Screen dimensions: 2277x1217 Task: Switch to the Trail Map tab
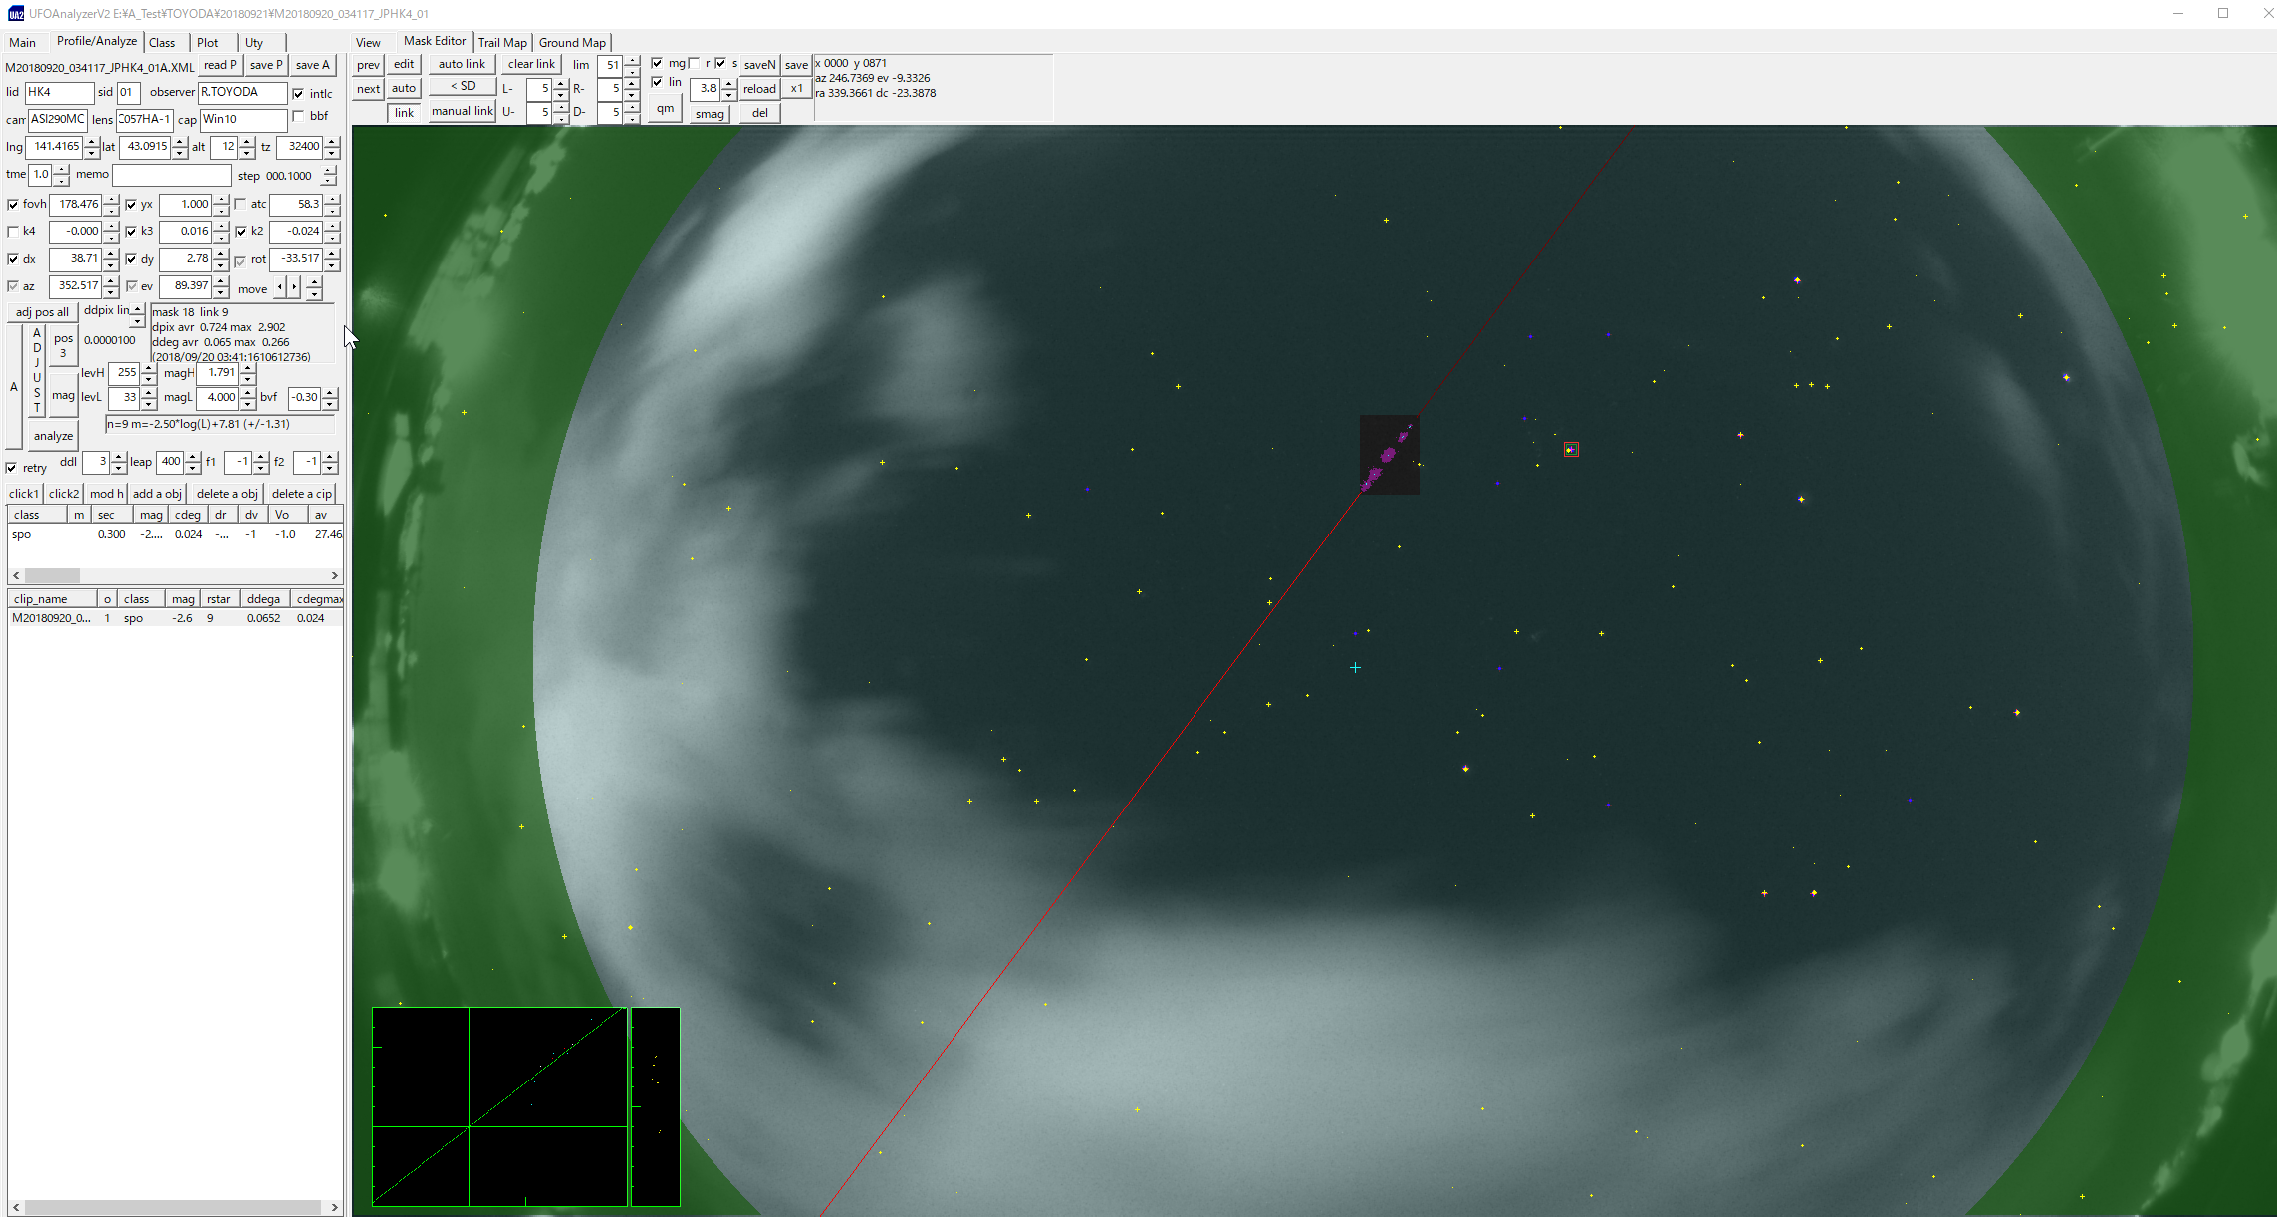(x=501, y=42)
